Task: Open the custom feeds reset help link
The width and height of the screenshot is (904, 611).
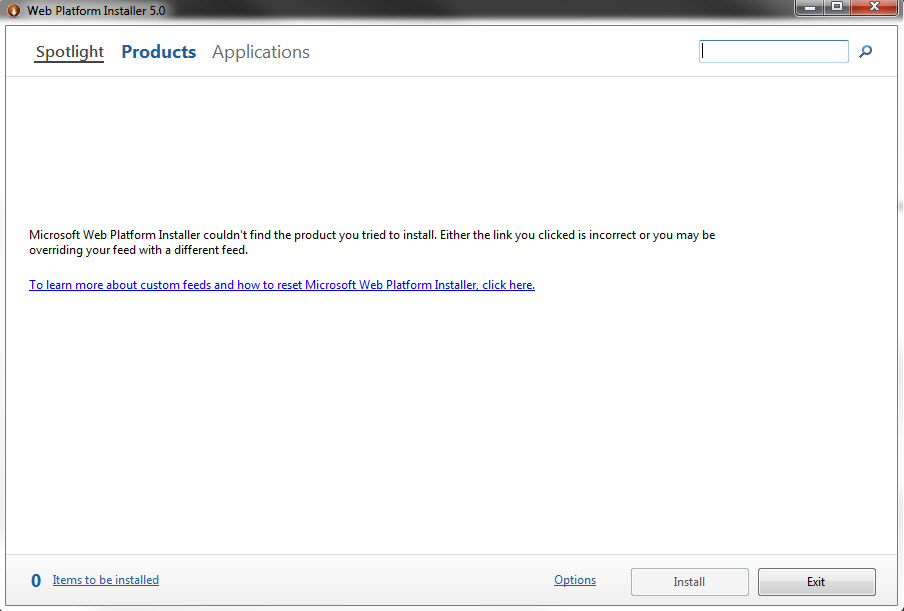Action: tap(282, 285)
